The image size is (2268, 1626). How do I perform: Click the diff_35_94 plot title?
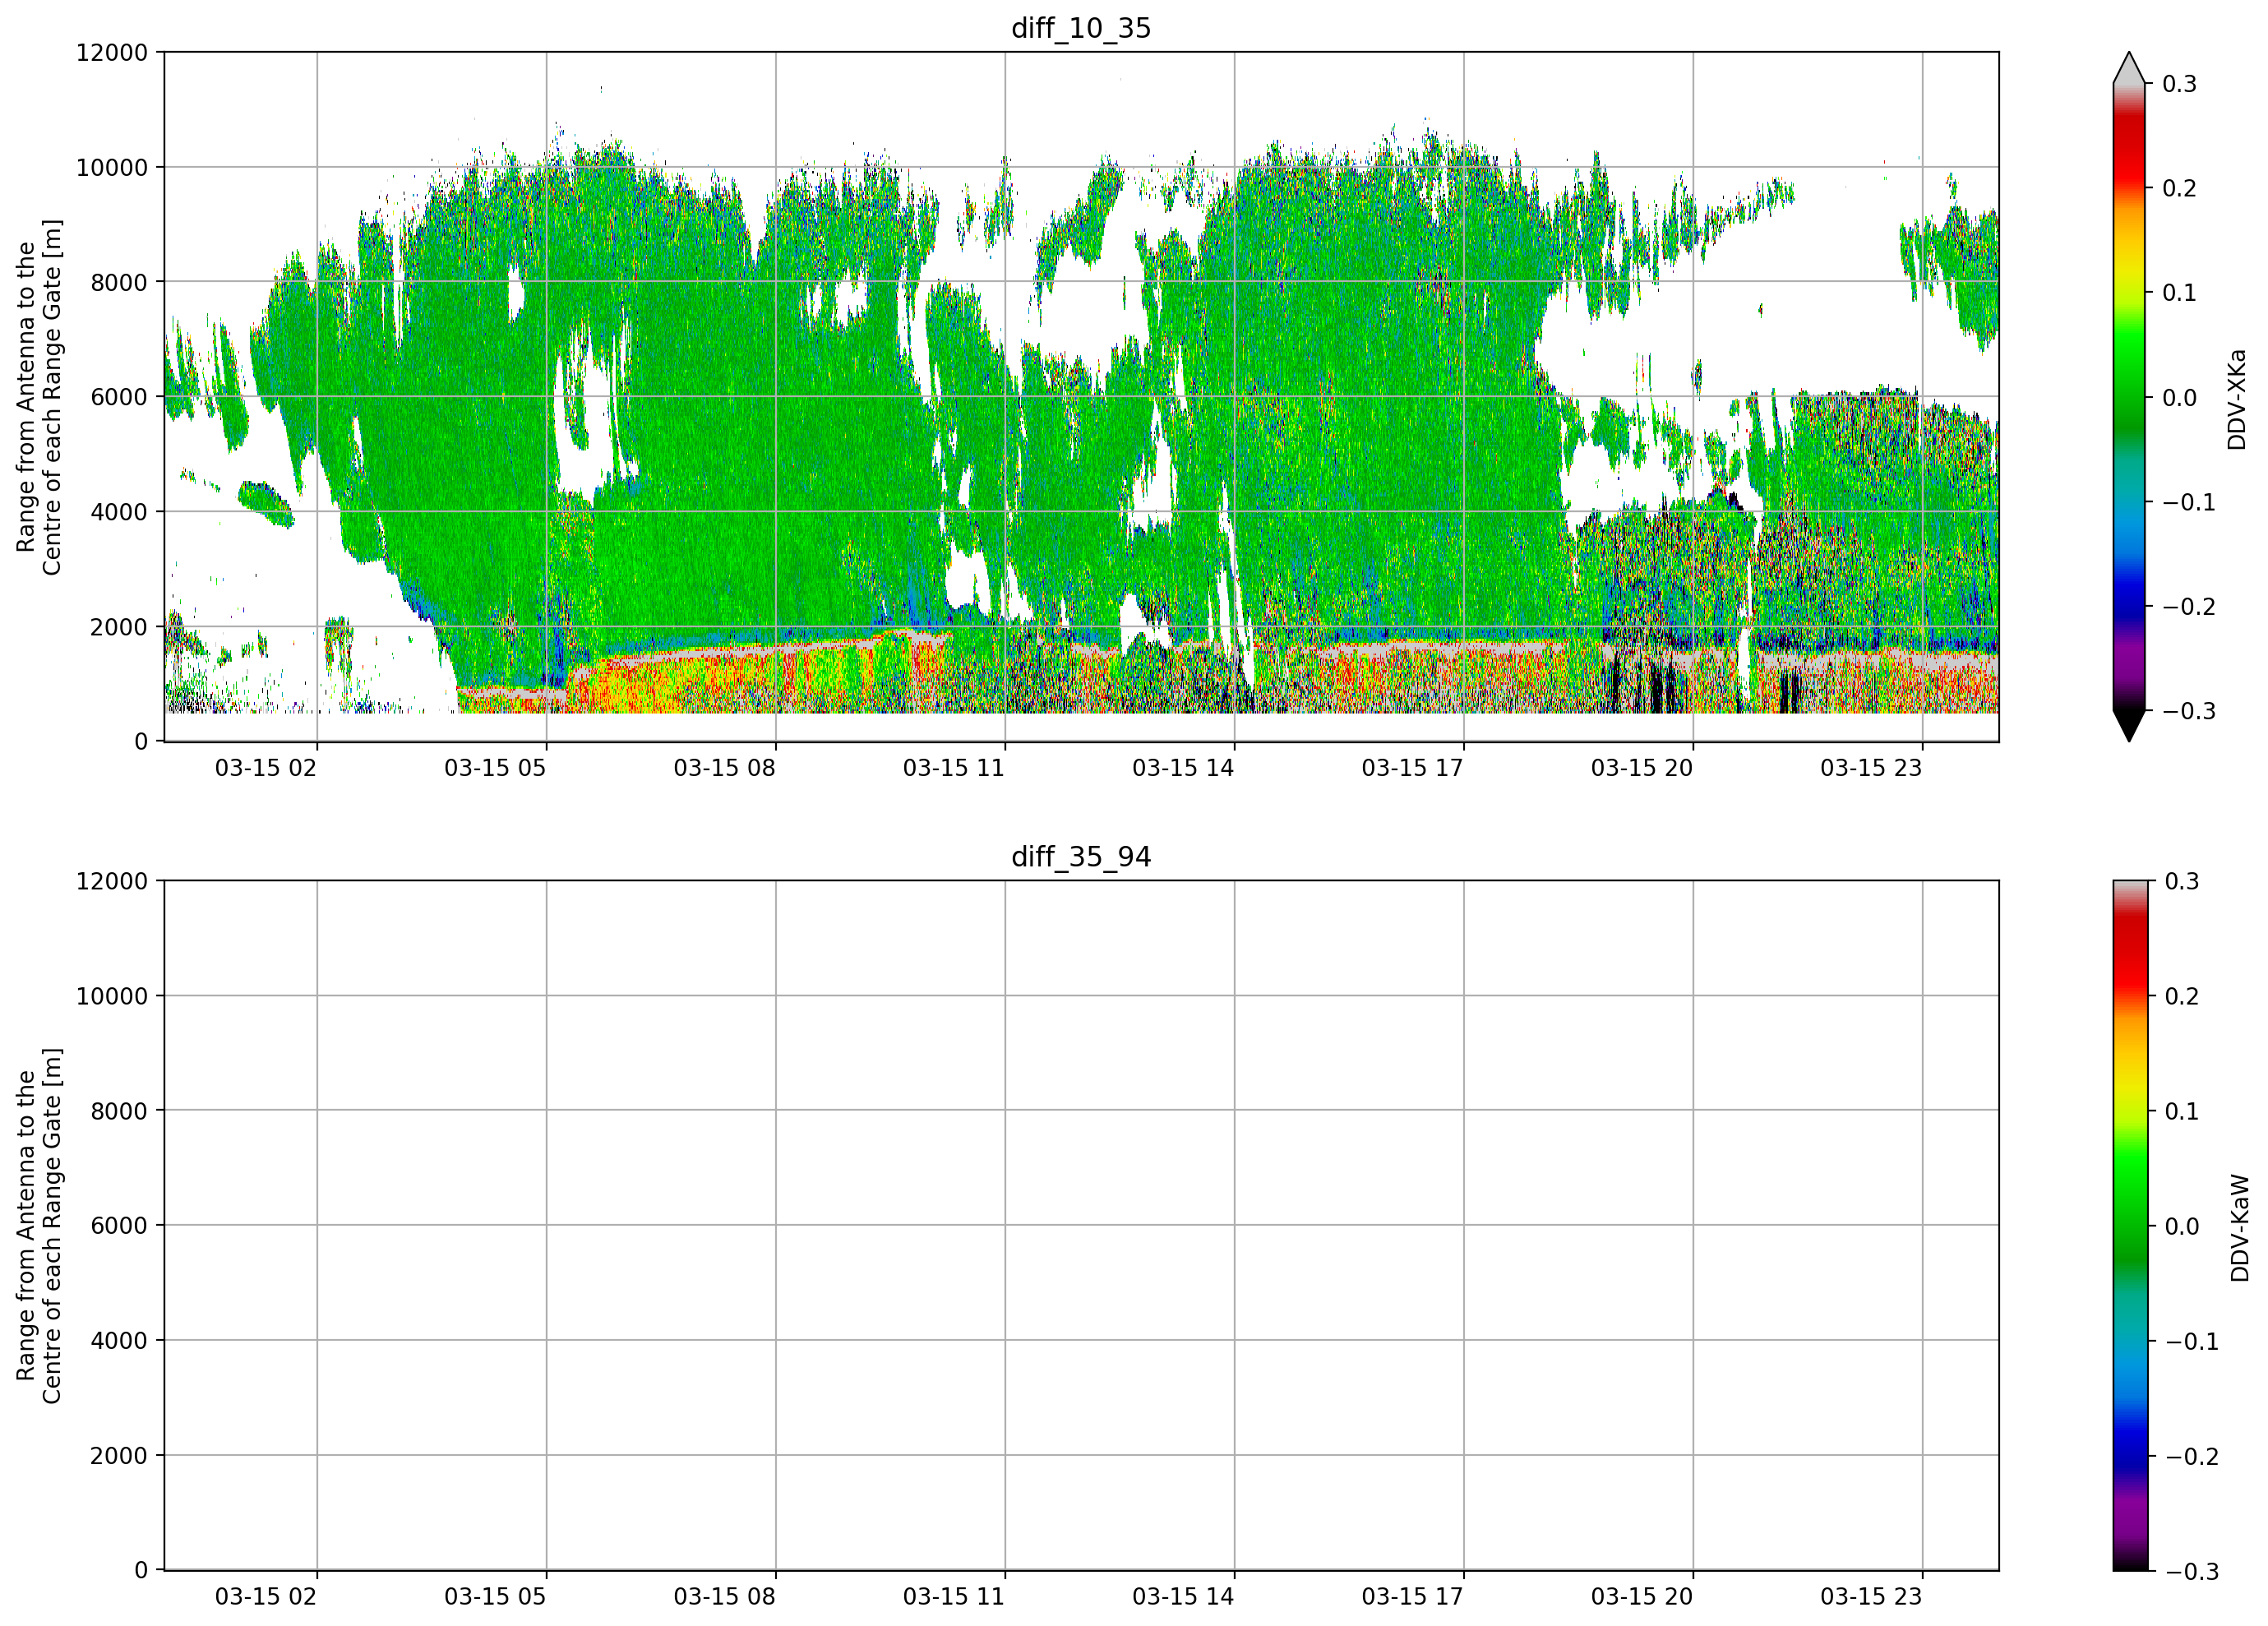pyautogui.click(x=1081, y=857)
